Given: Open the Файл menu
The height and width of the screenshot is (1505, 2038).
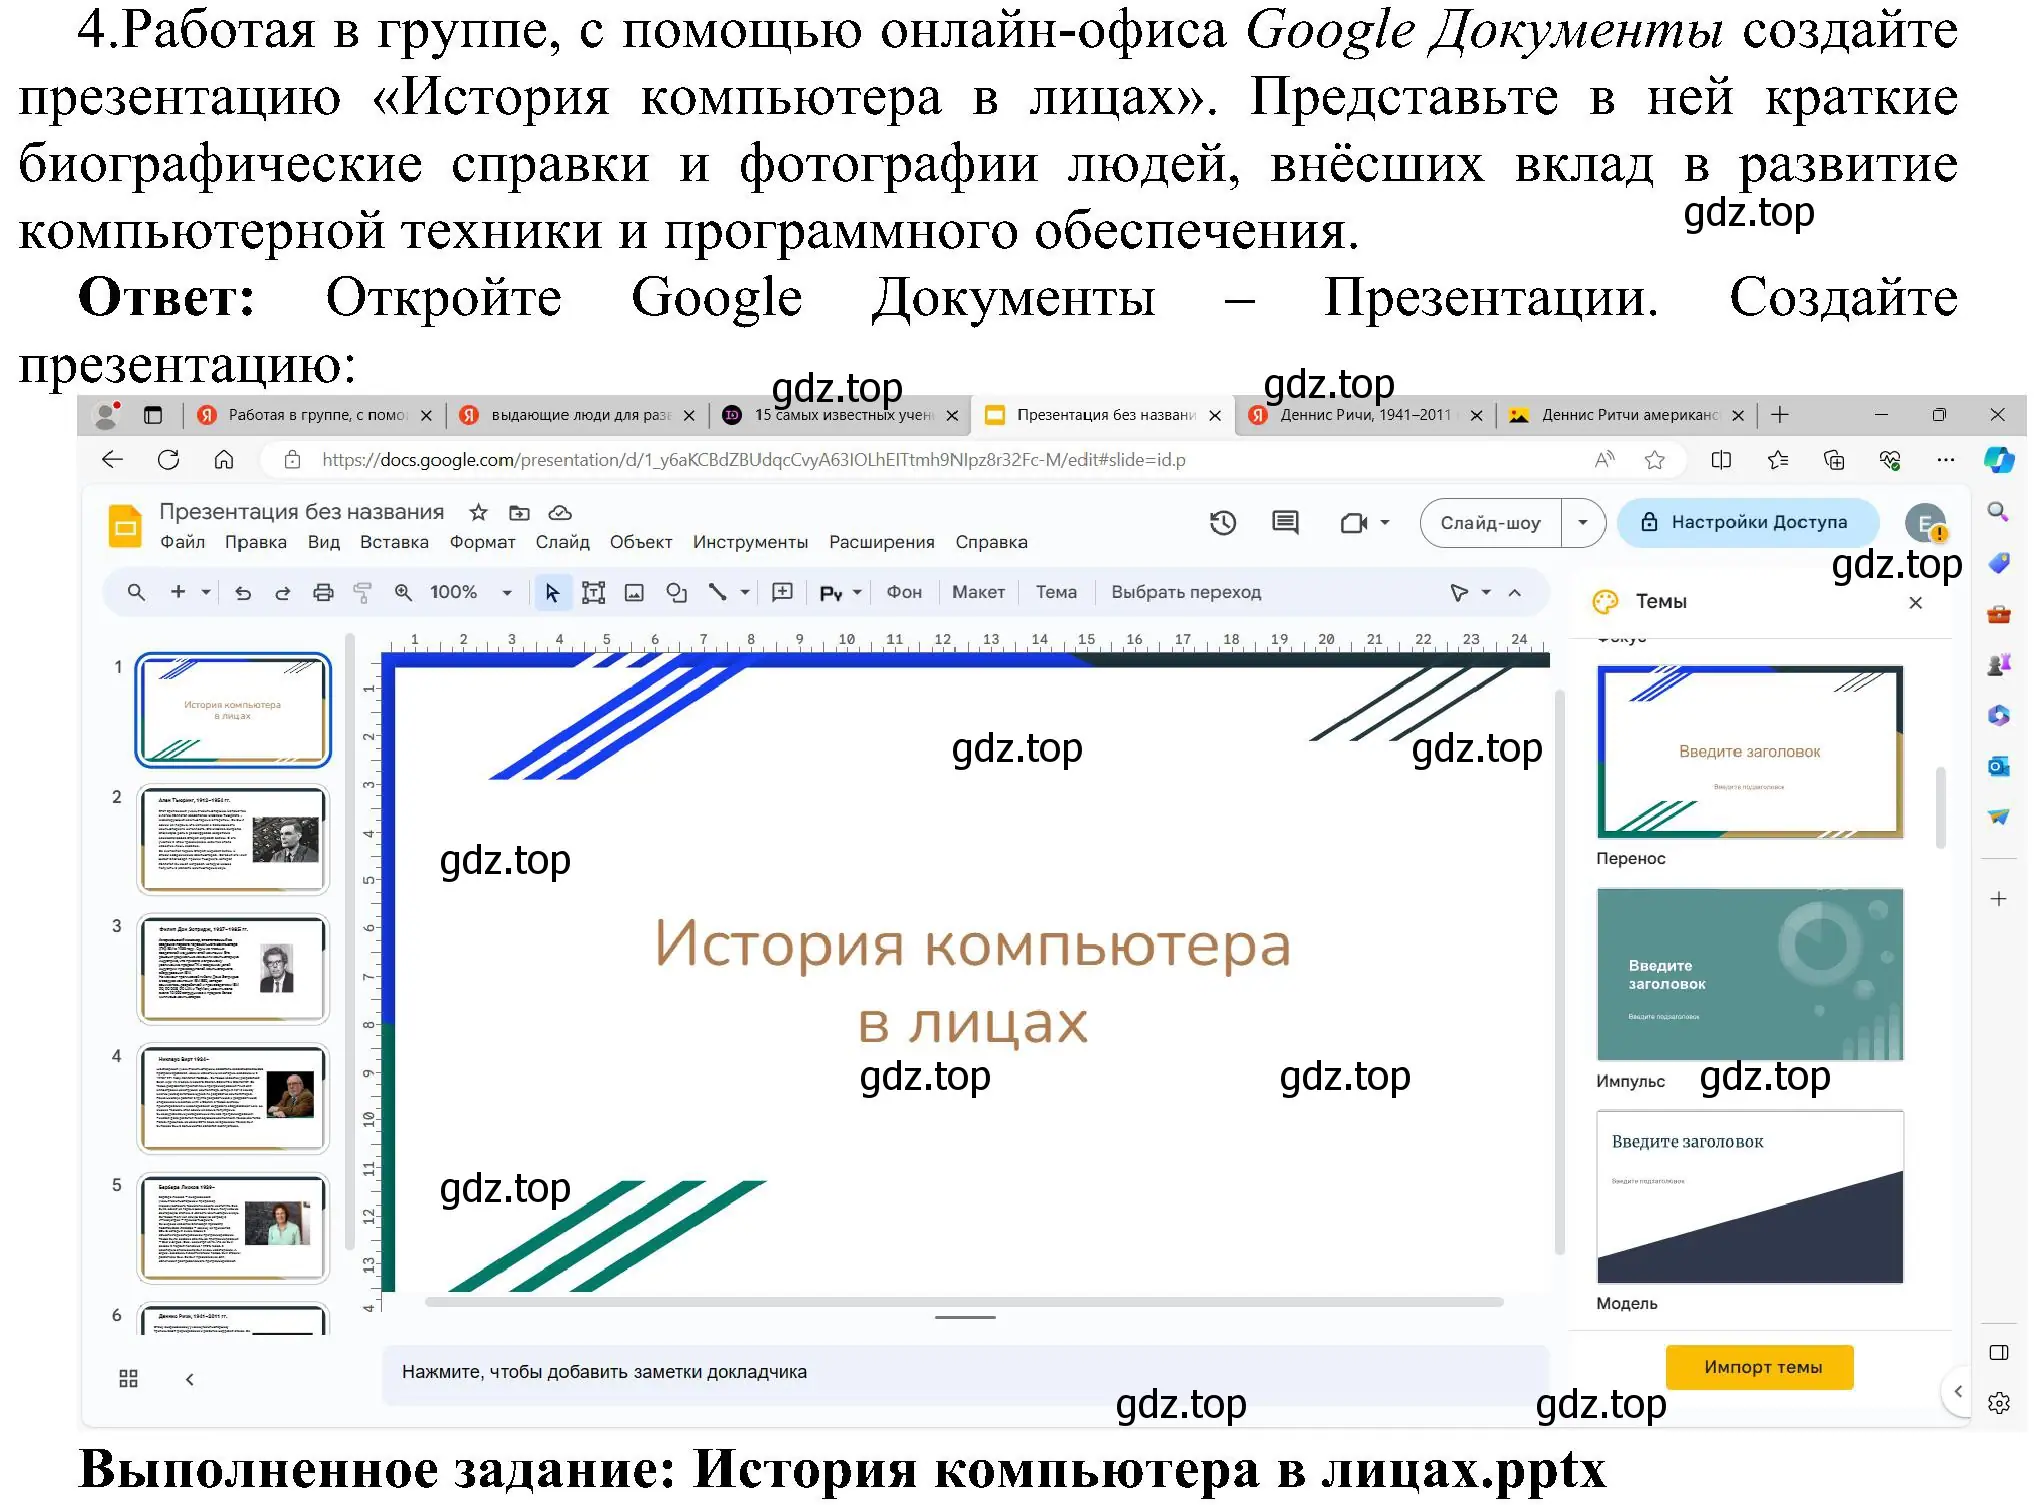Looking at the screenshot, I should tap(182, 542).
